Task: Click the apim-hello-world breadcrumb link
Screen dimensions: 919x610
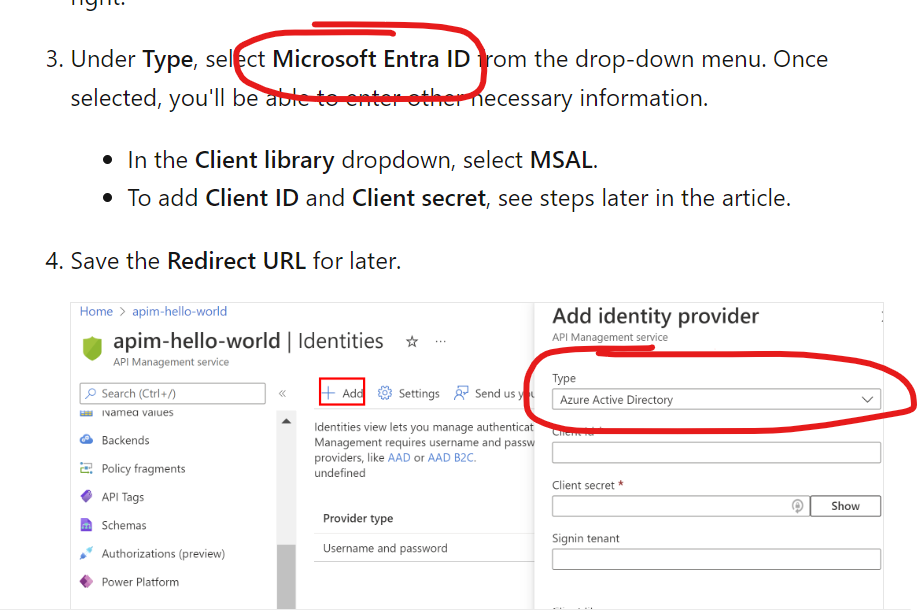Action: [x=179, y=311]
